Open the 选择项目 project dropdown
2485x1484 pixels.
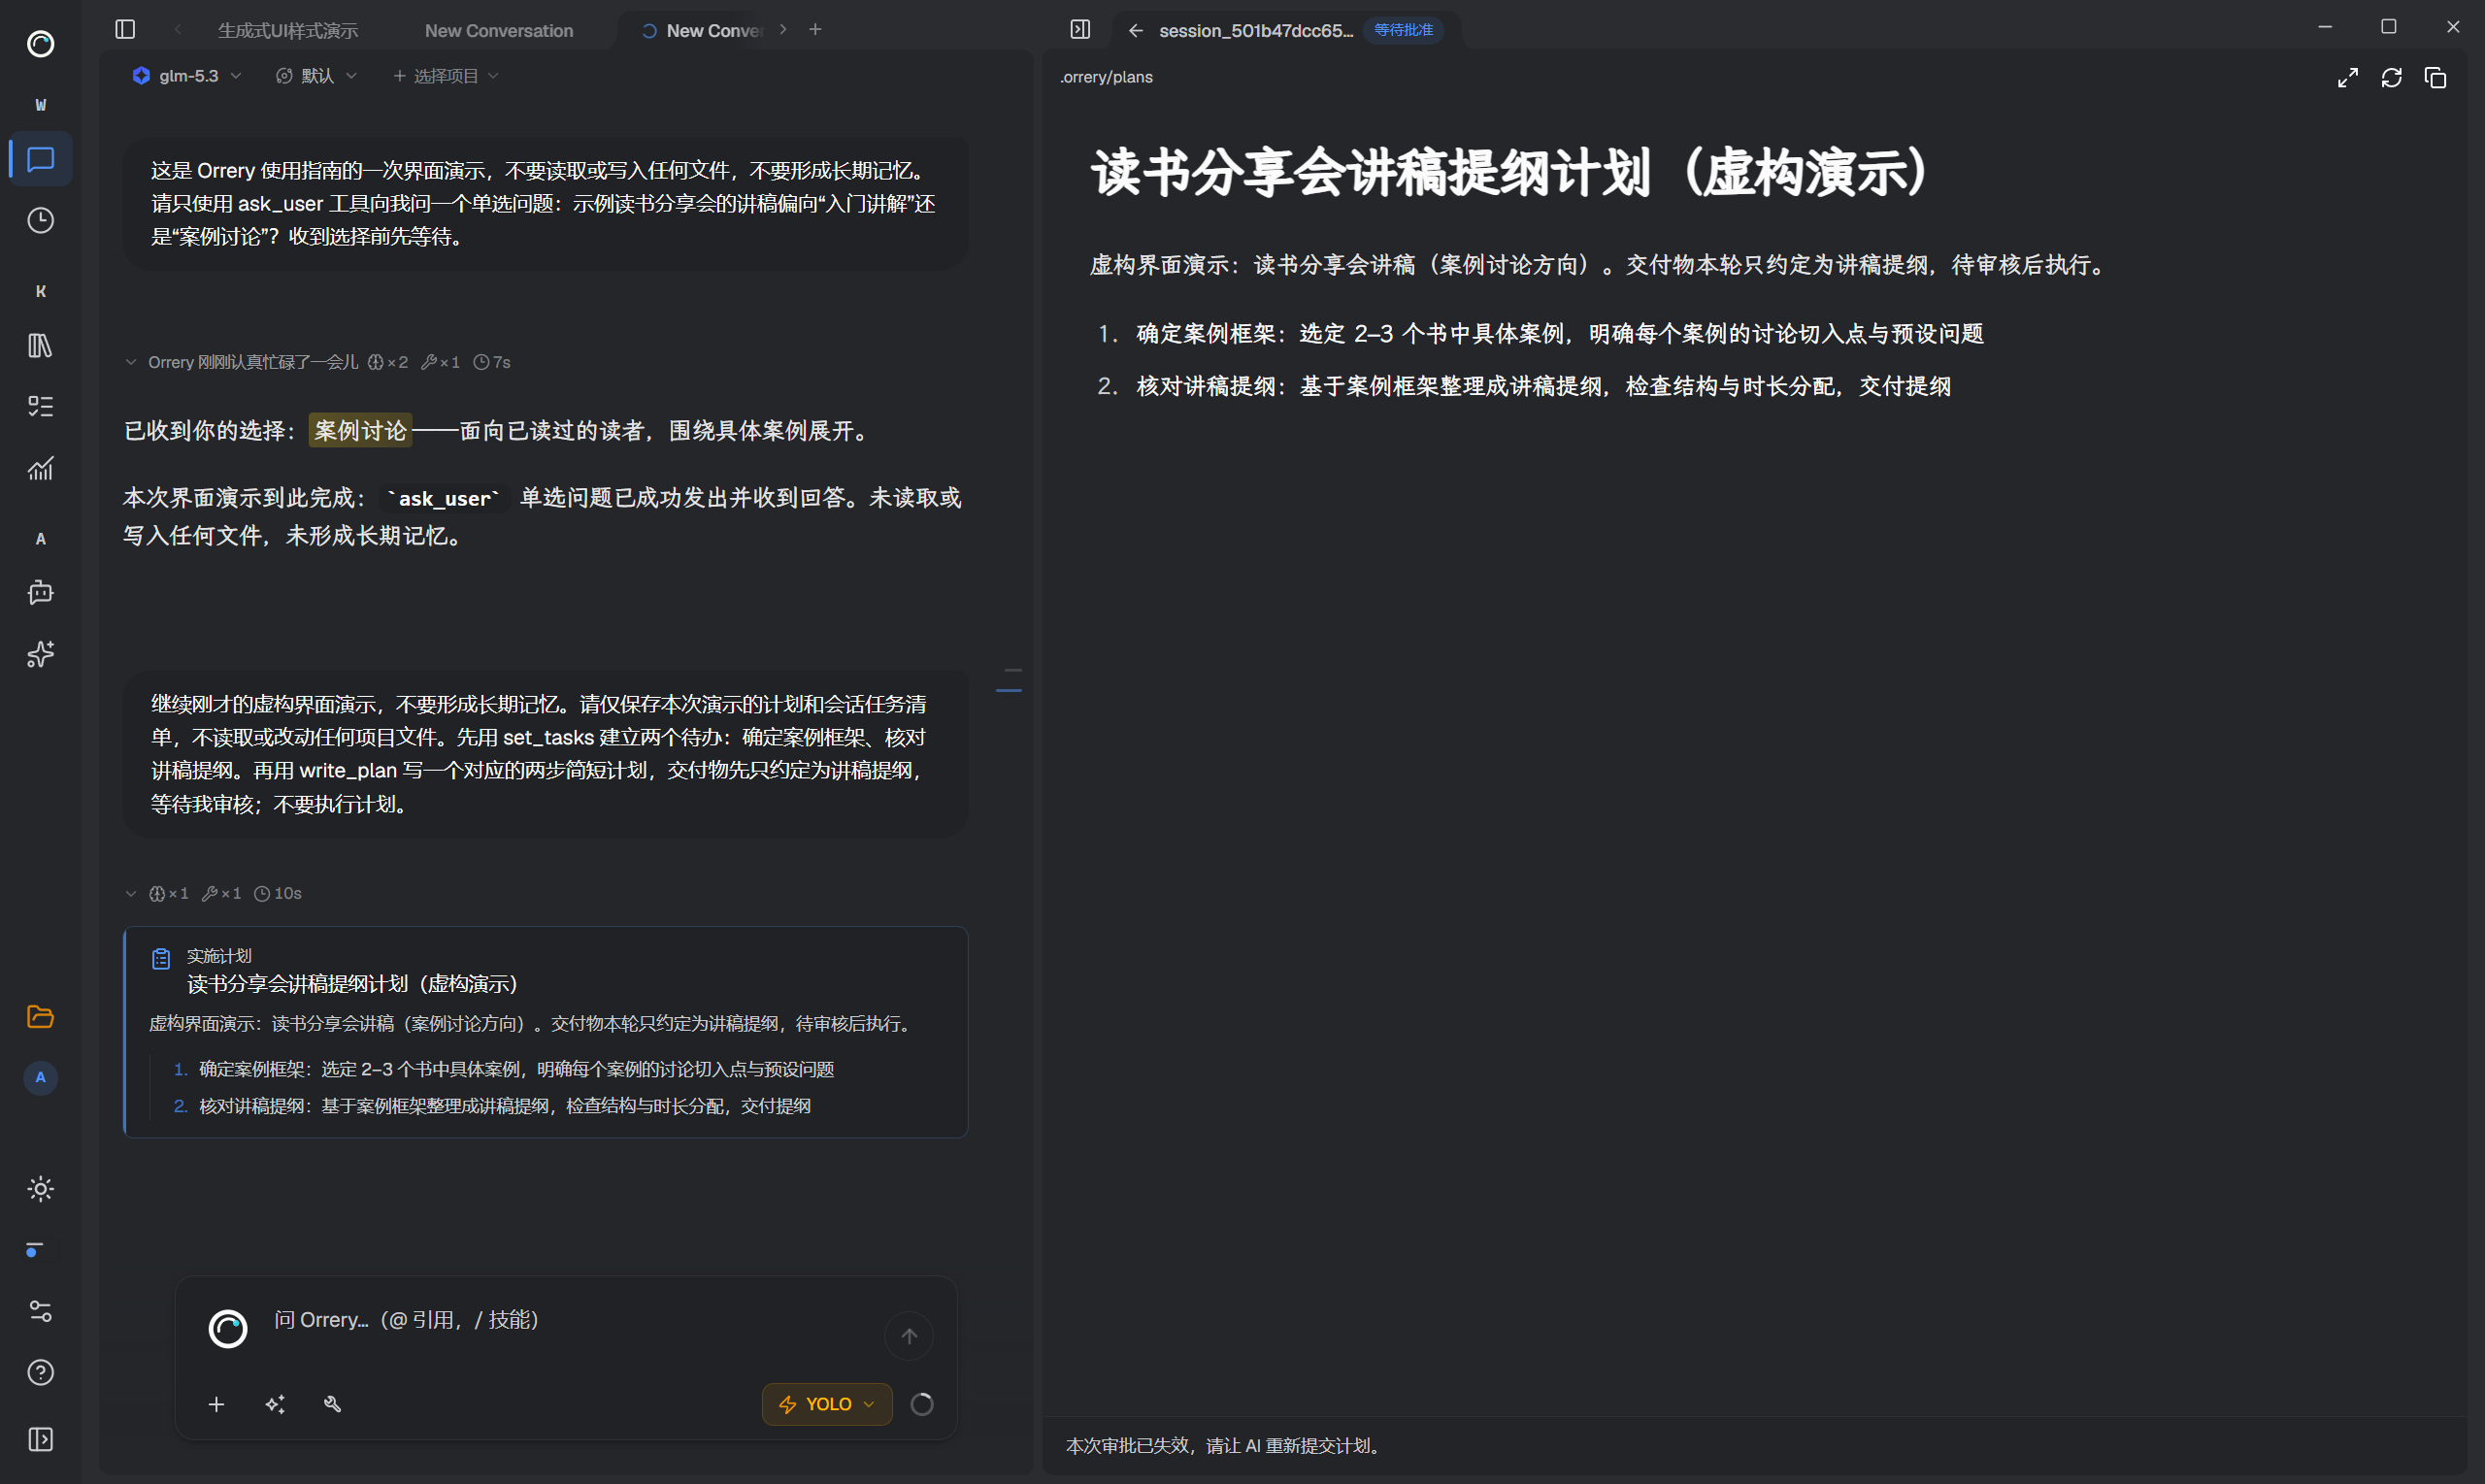point(446,76)
